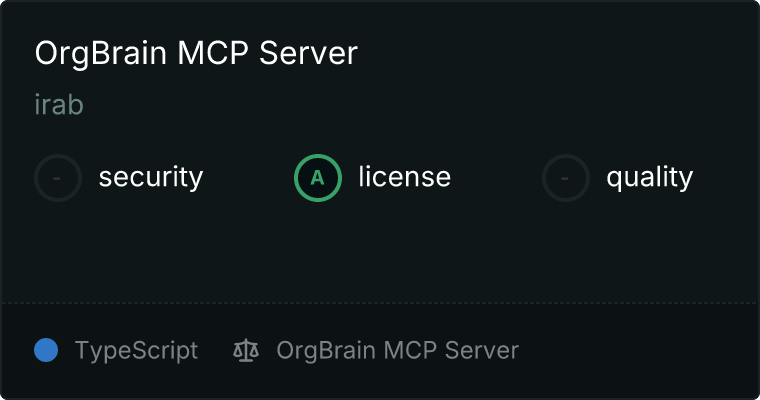The width and height of the screenshot is (760, 400).
Task: Click the quality label text
Action: pos(650,177)
